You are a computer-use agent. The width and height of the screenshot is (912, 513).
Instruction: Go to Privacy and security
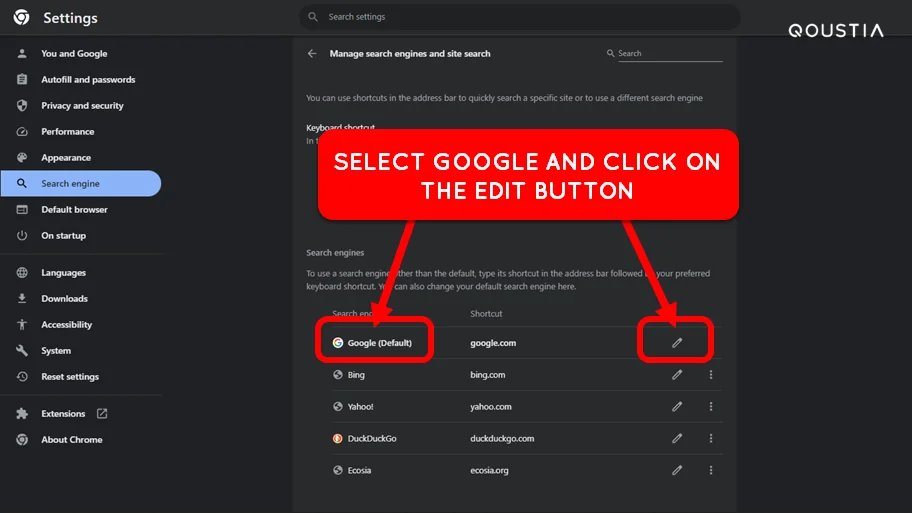pos(81,105)
